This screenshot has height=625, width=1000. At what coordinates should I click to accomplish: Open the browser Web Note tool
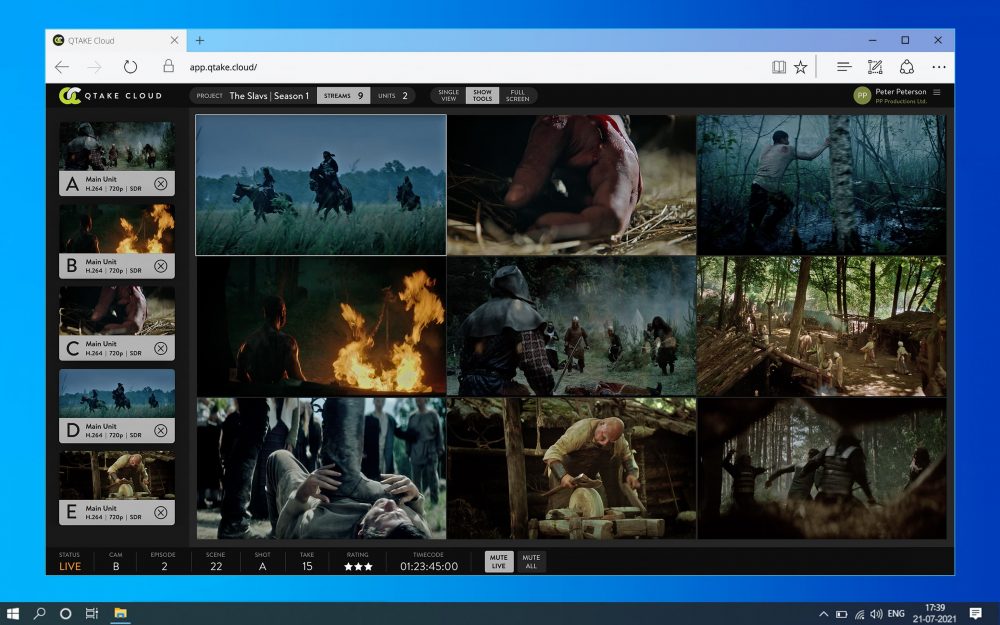[x=875, y=67]
